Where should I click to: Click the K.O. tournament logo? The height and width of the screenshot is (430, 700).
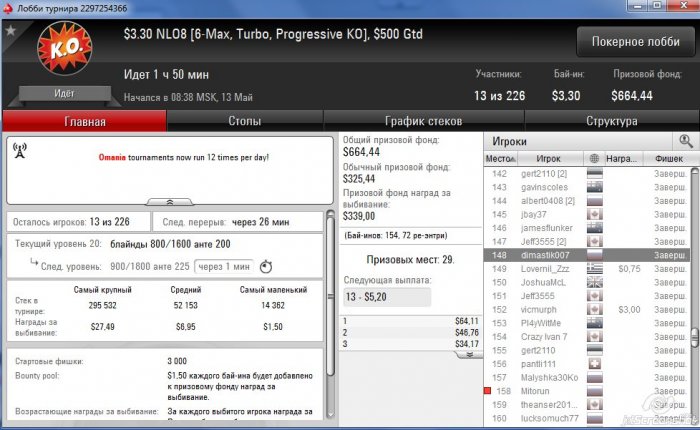tap(65, 48)
